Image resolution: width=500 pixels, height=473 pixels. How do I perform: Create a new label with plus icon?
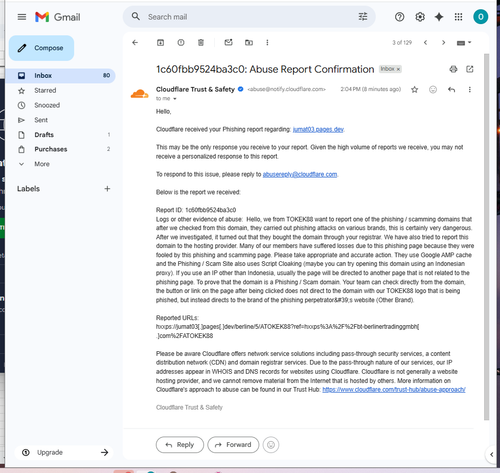tap(107, 189)
